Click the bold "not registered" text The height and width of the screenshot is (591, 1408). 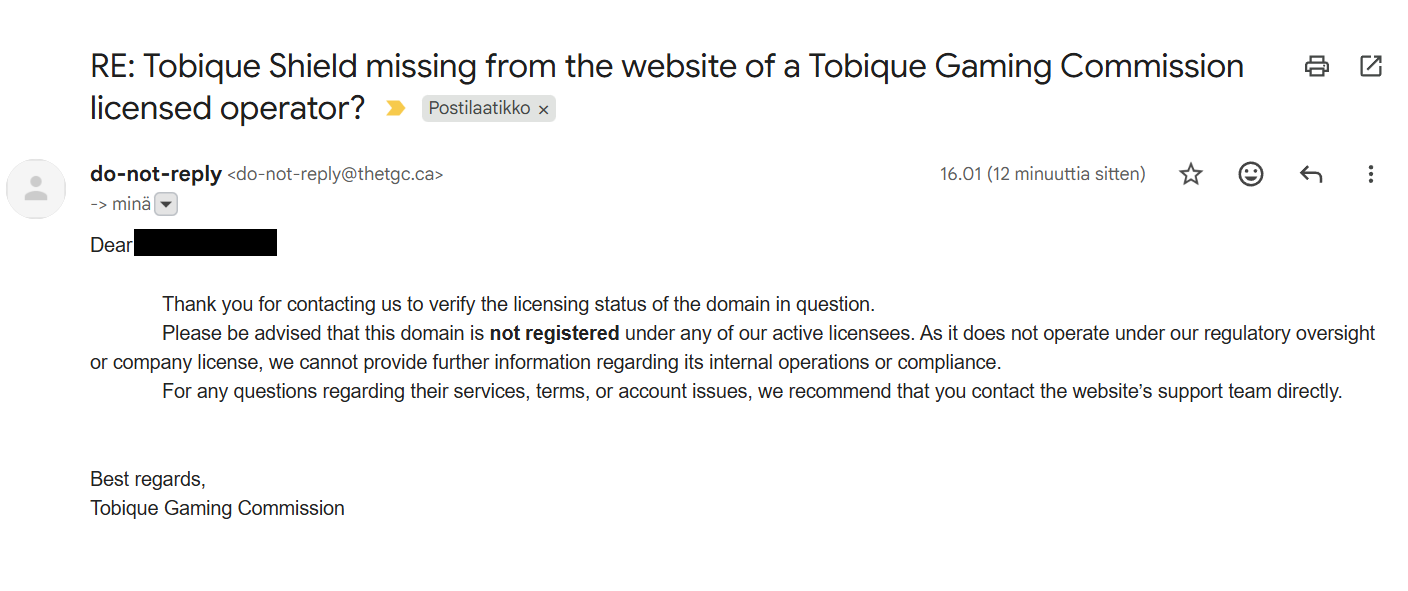tap(554, 333)
